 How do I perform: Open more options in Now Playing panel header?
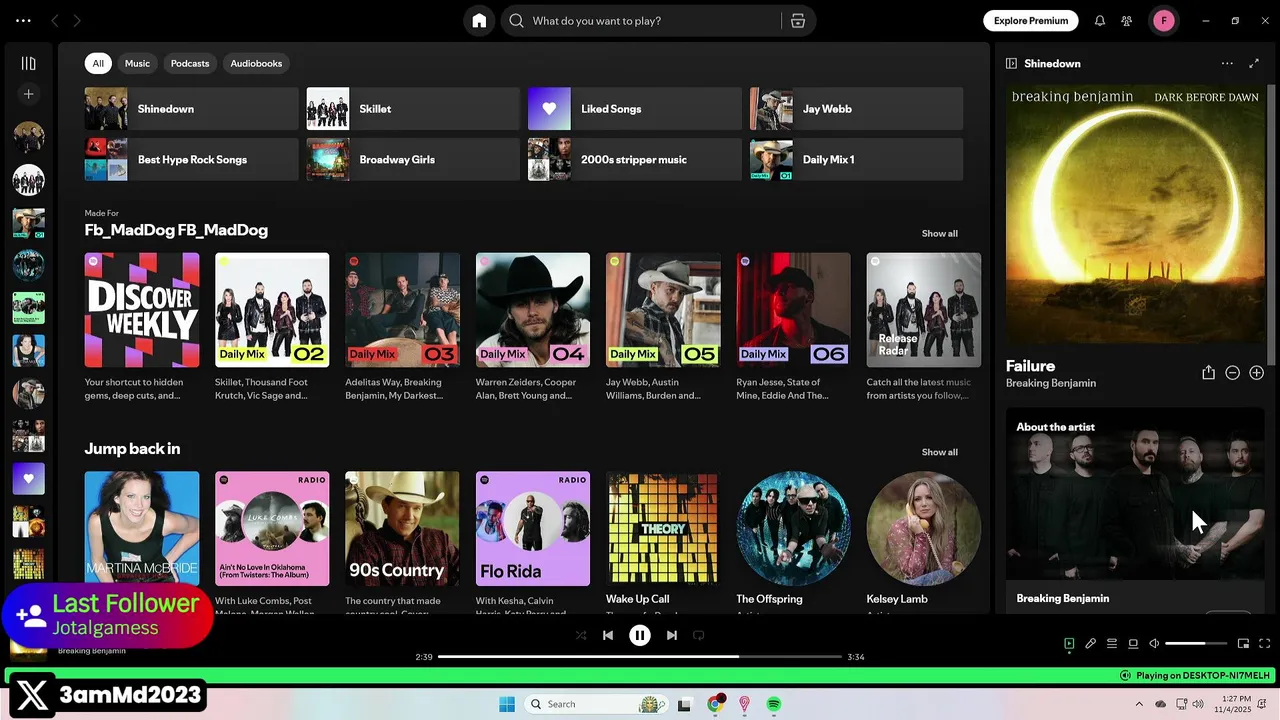coord(1227,63)
